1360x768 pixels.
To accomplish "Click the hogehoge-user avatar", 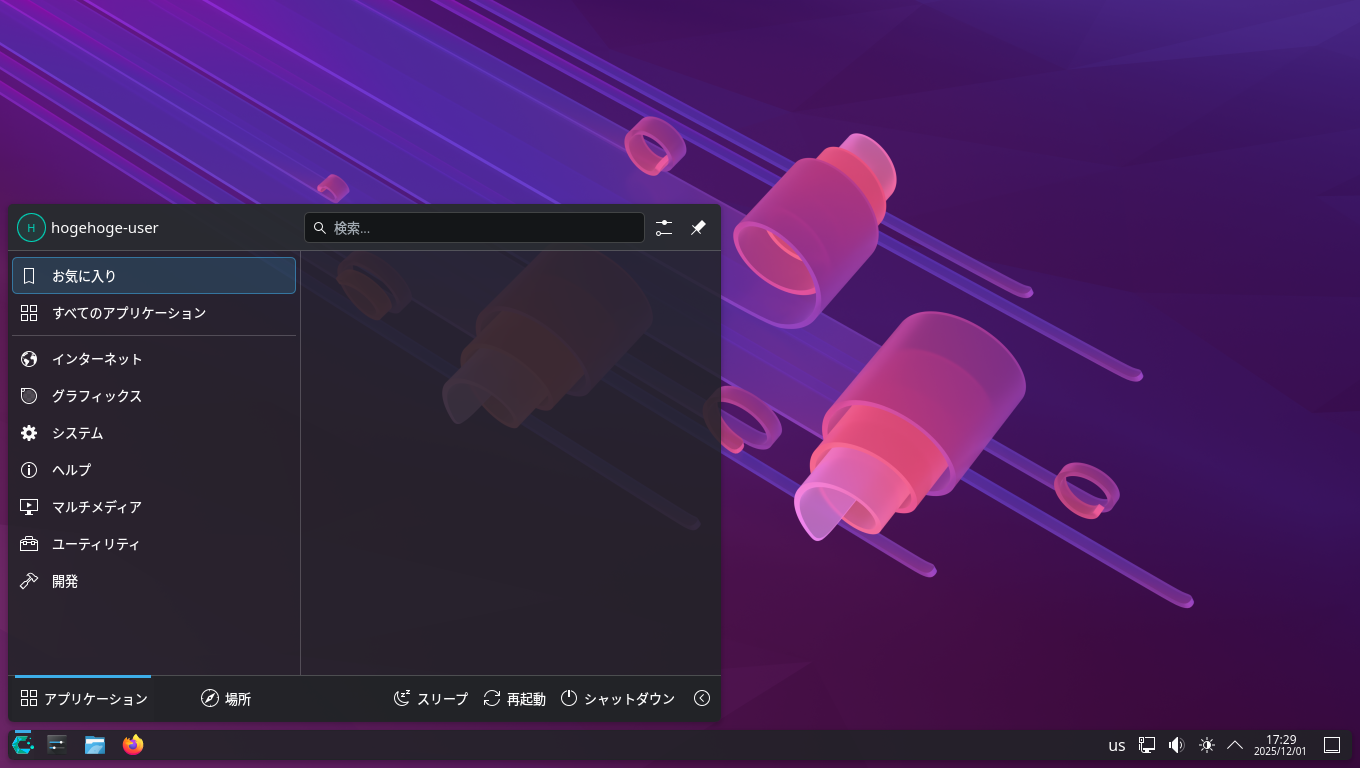I will [30, 227].
